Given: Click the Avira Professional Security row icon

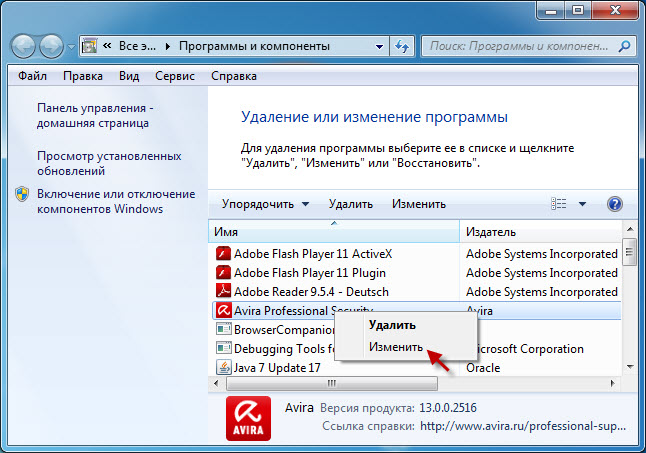Looking at the screenshot, I should [223, 310].
